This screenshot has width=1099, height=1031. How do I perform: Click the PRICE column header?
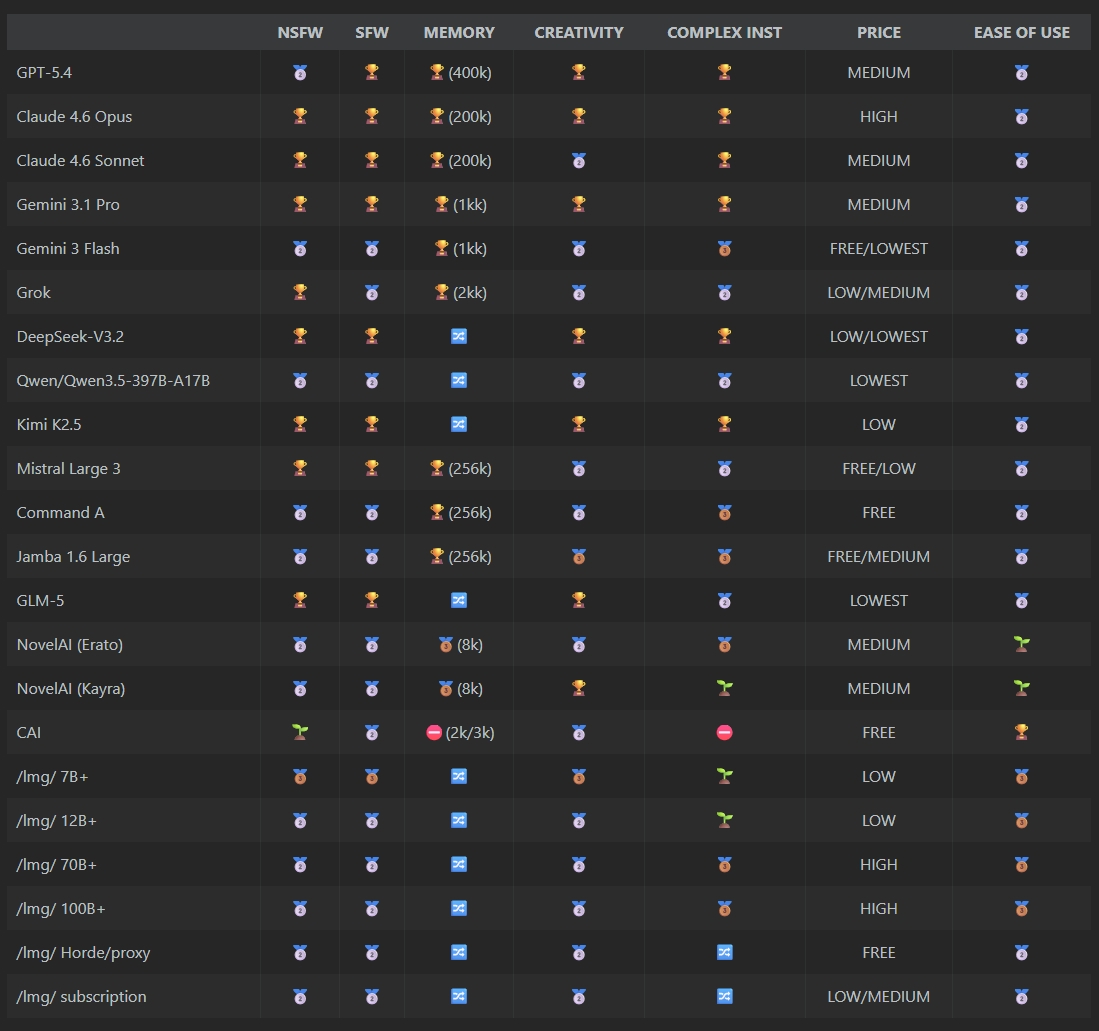click(x=878, y=32)
